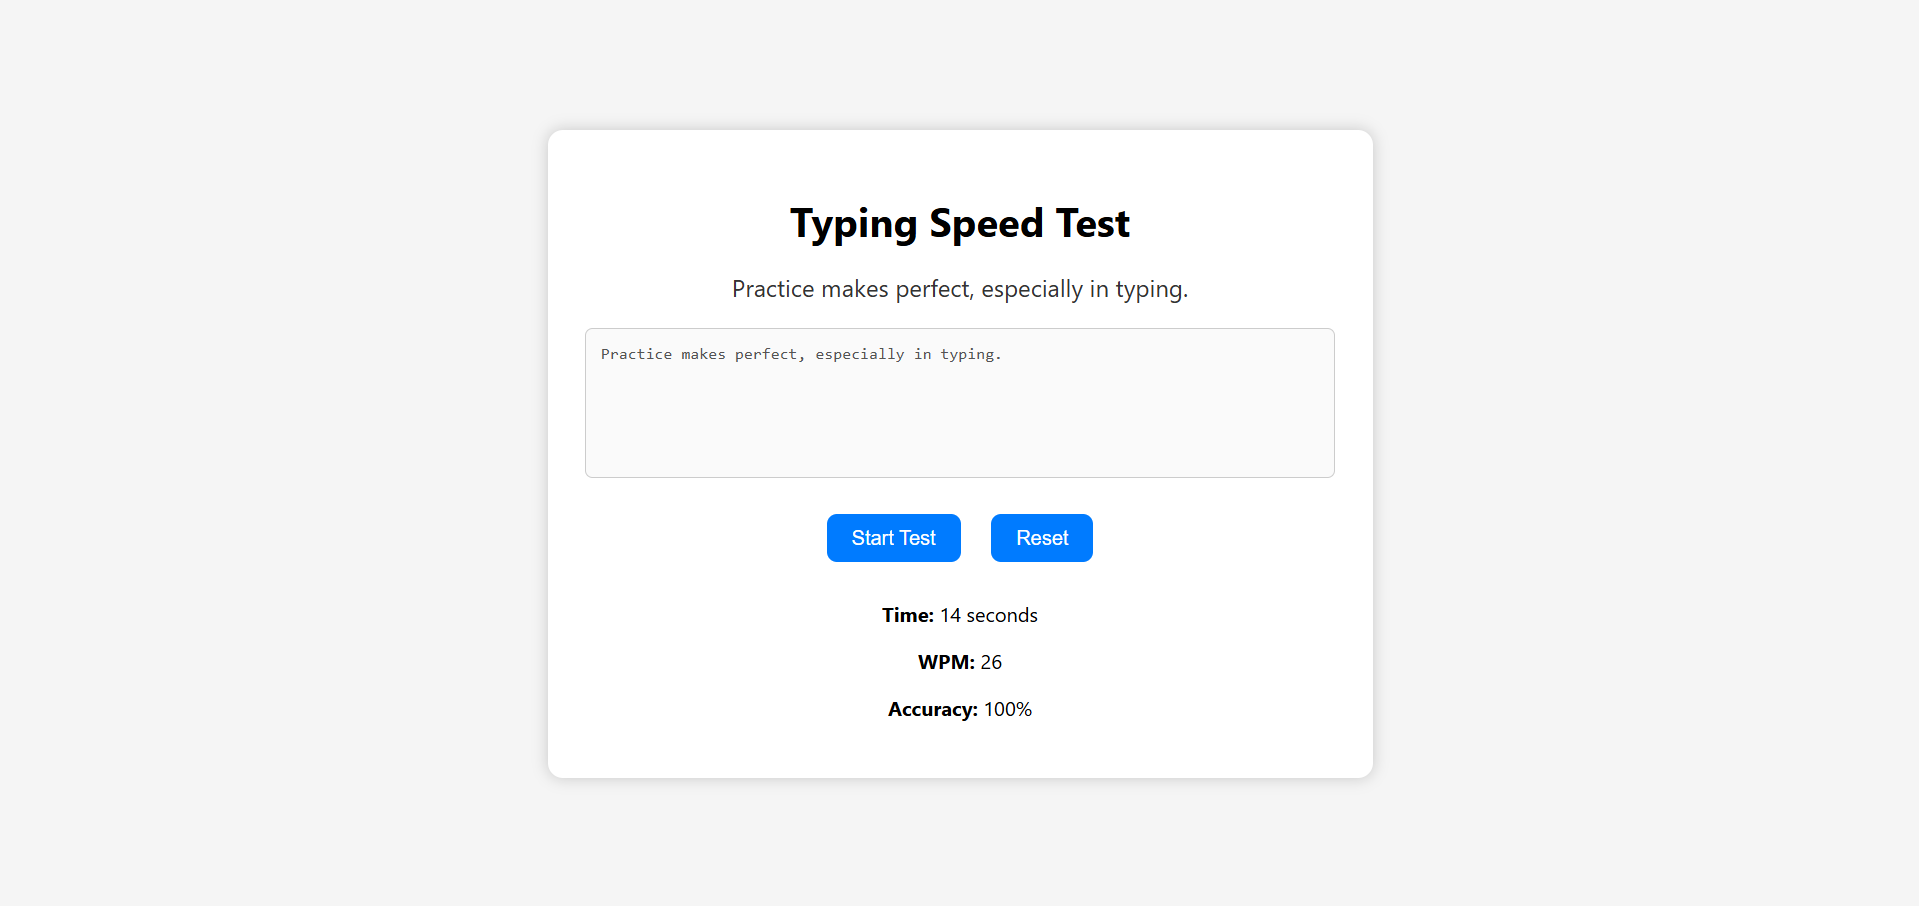Click "especially" in the prompt sentence
1919x906 pixels.
coord(1031,289)
